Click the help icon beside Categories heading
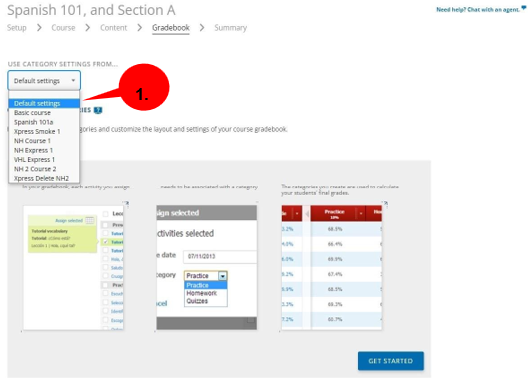This screenshot has width=528, height=378. coord(98,110)
